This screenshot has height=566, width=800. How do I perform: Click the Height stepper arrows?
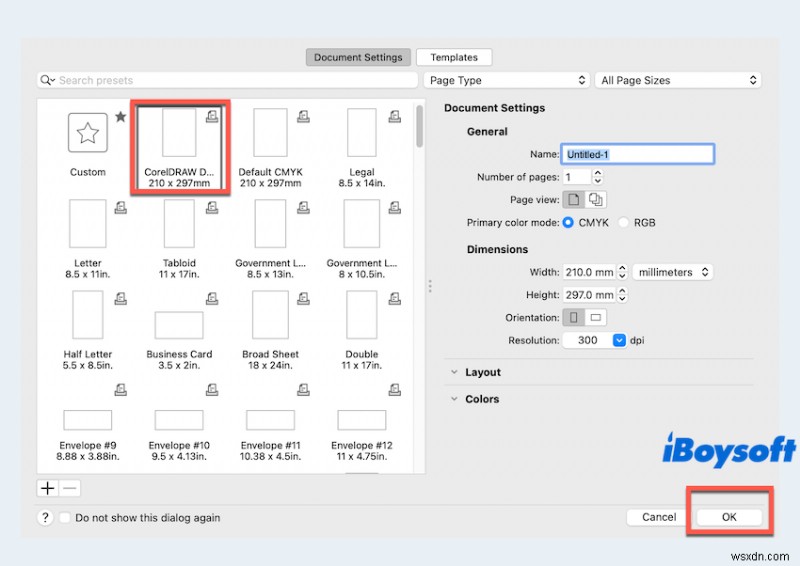coord(622,295)
